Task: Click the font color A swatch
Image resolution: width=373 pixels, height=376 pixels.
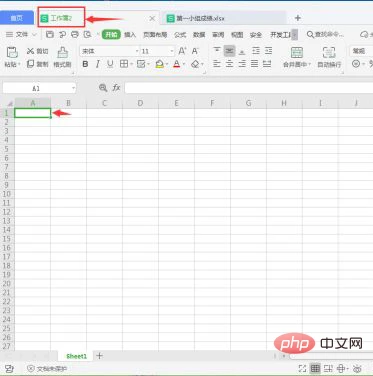Action: (177, 64)
